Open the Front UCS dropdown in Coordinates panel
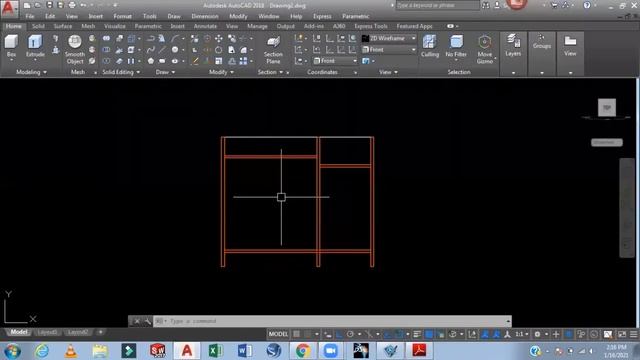This screenshot has height=360, width=640. 335,61
